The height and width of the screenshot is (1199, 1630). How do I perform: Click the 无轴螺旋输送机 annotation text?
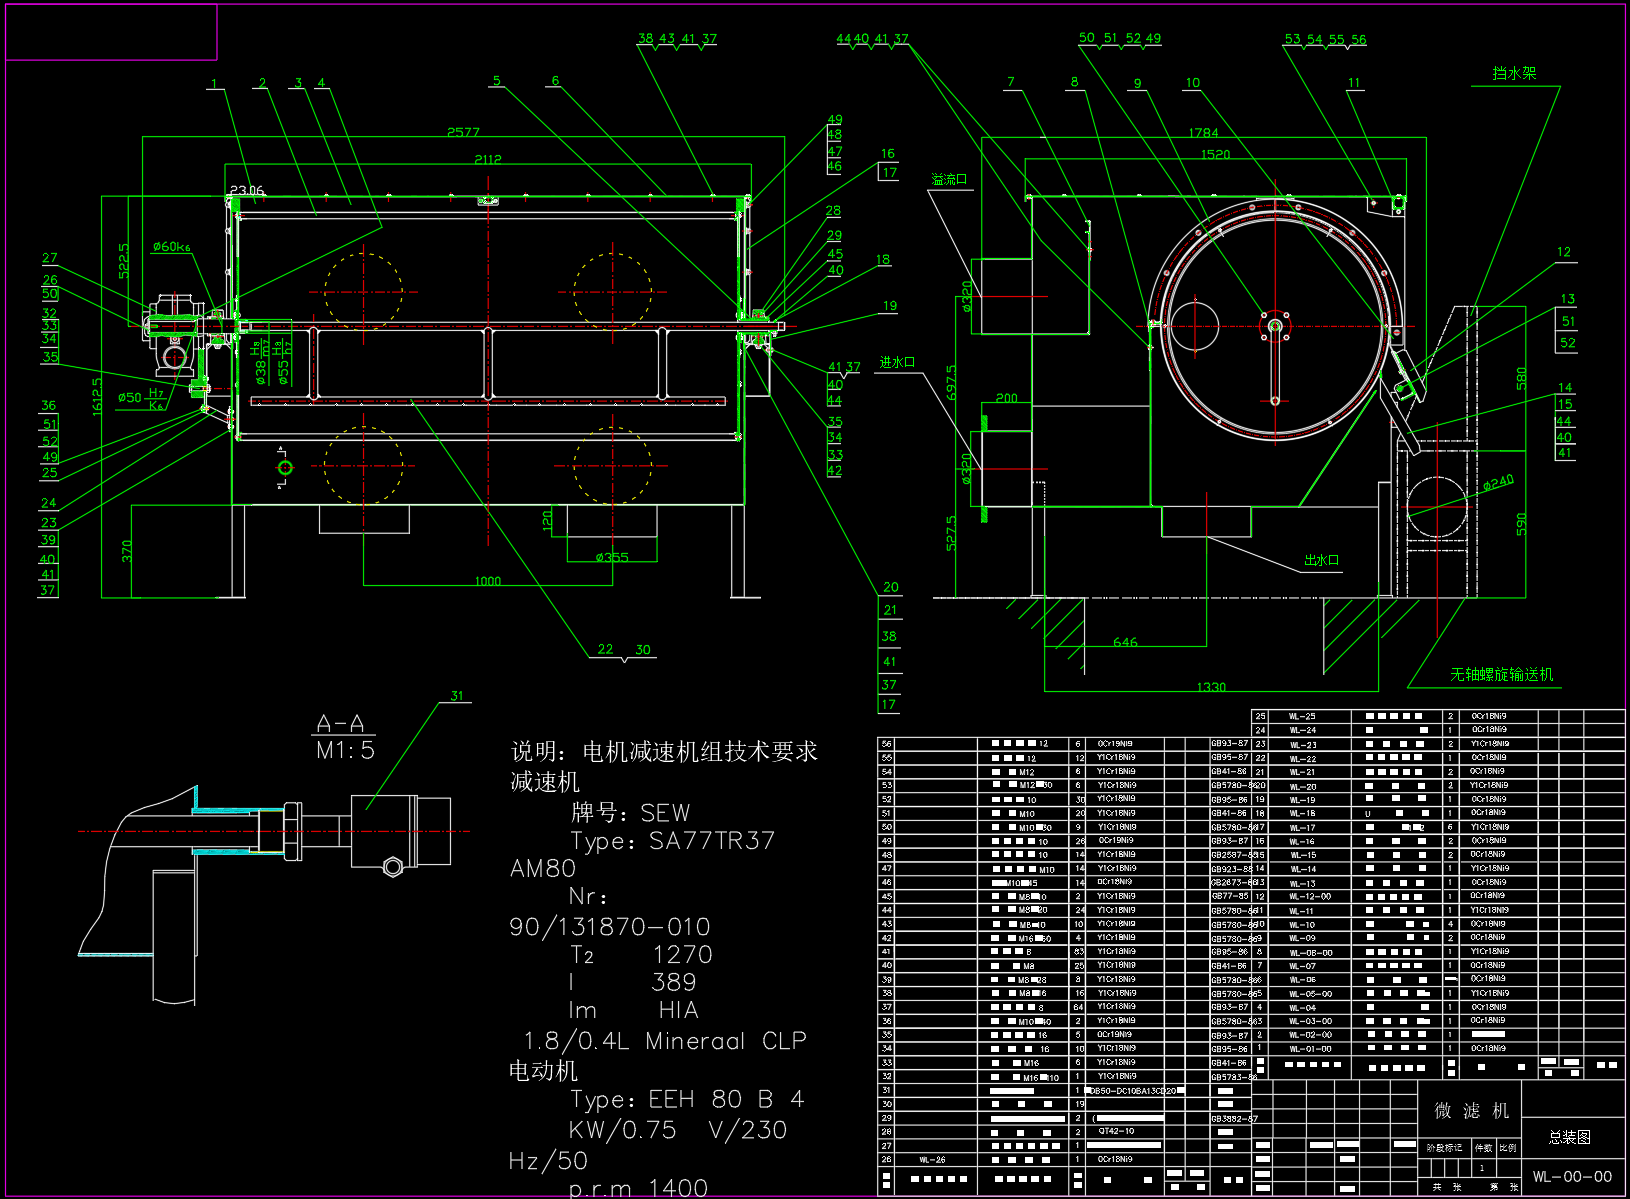(x=1502, y=675)
